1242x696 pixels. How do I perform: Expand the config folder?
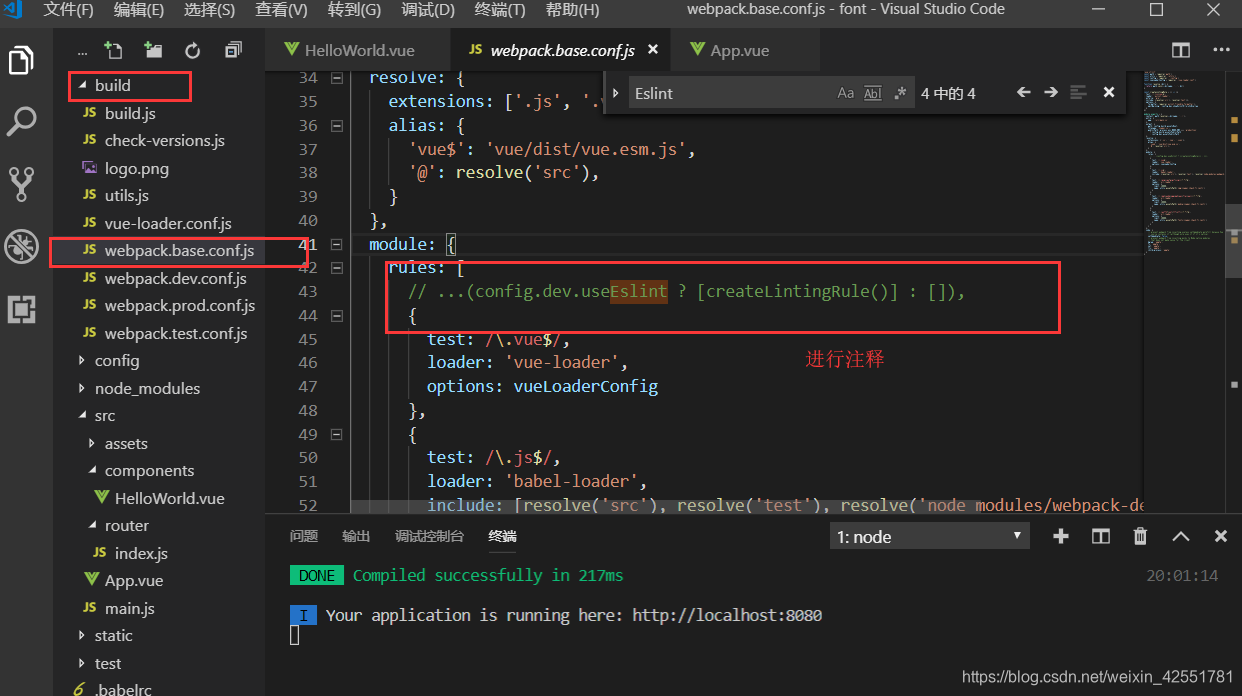pos(83,361)
